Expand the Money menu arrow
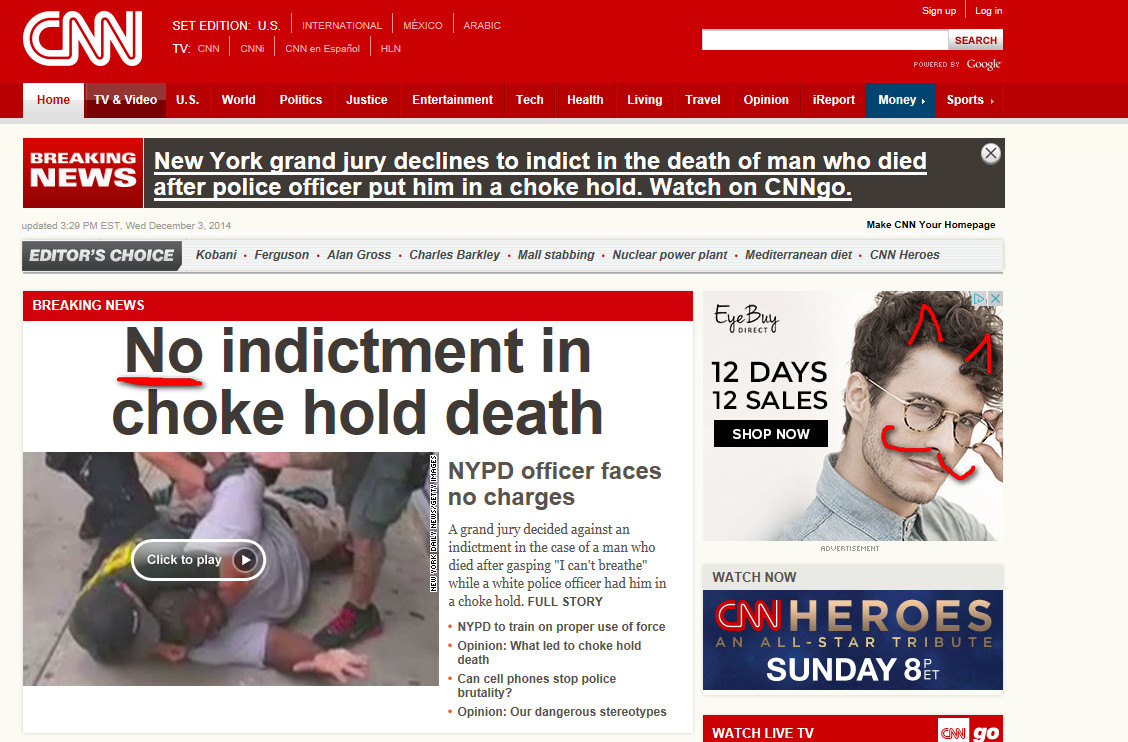The width and height of the screenshot is (1128, 742). [x=924, y=101]
